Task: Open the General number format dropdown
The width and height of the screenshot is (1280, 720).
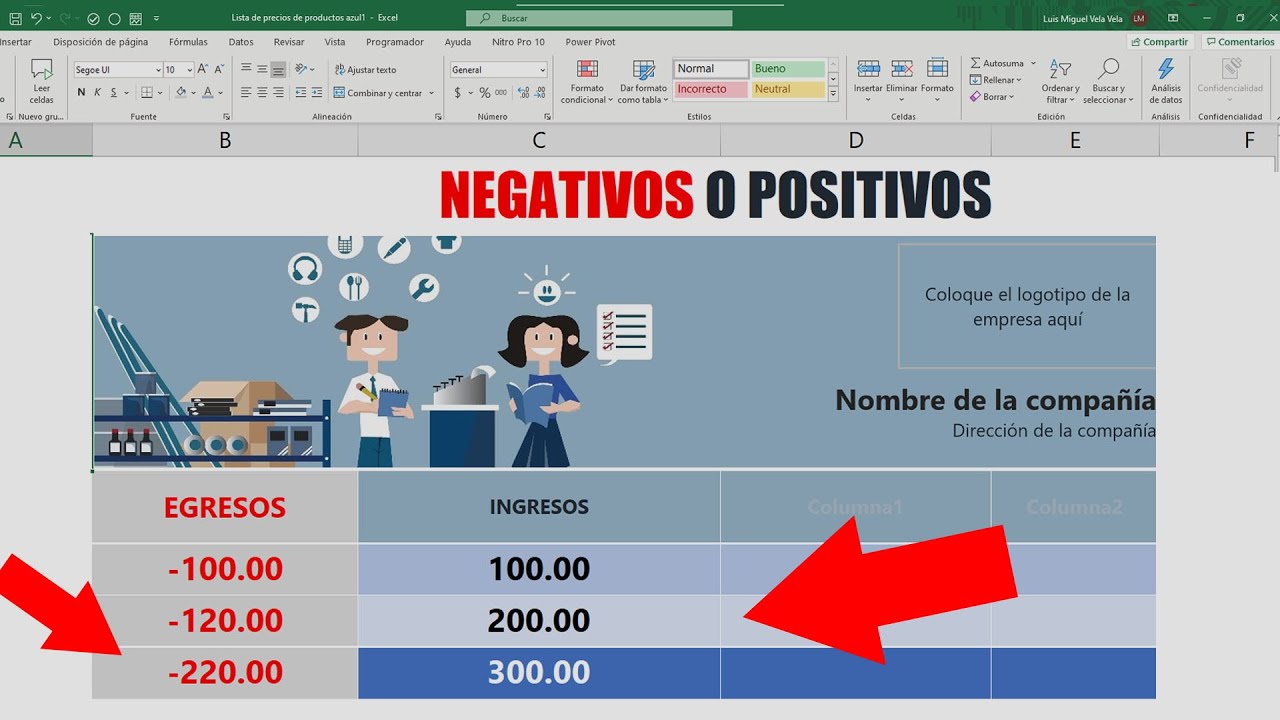Action: point(542,70)
